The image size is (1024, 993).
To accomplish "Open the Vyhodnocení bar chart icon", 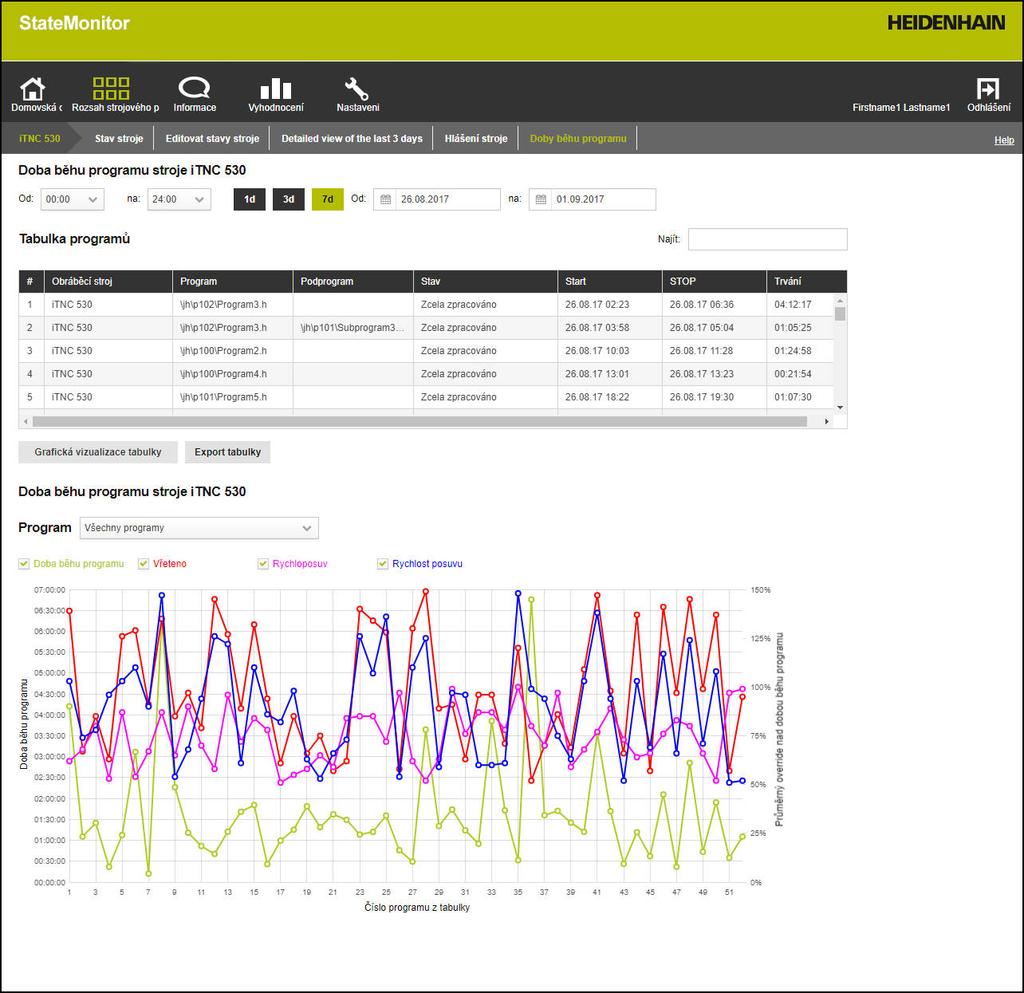I will pyautogui.click(x=276, y=89).
